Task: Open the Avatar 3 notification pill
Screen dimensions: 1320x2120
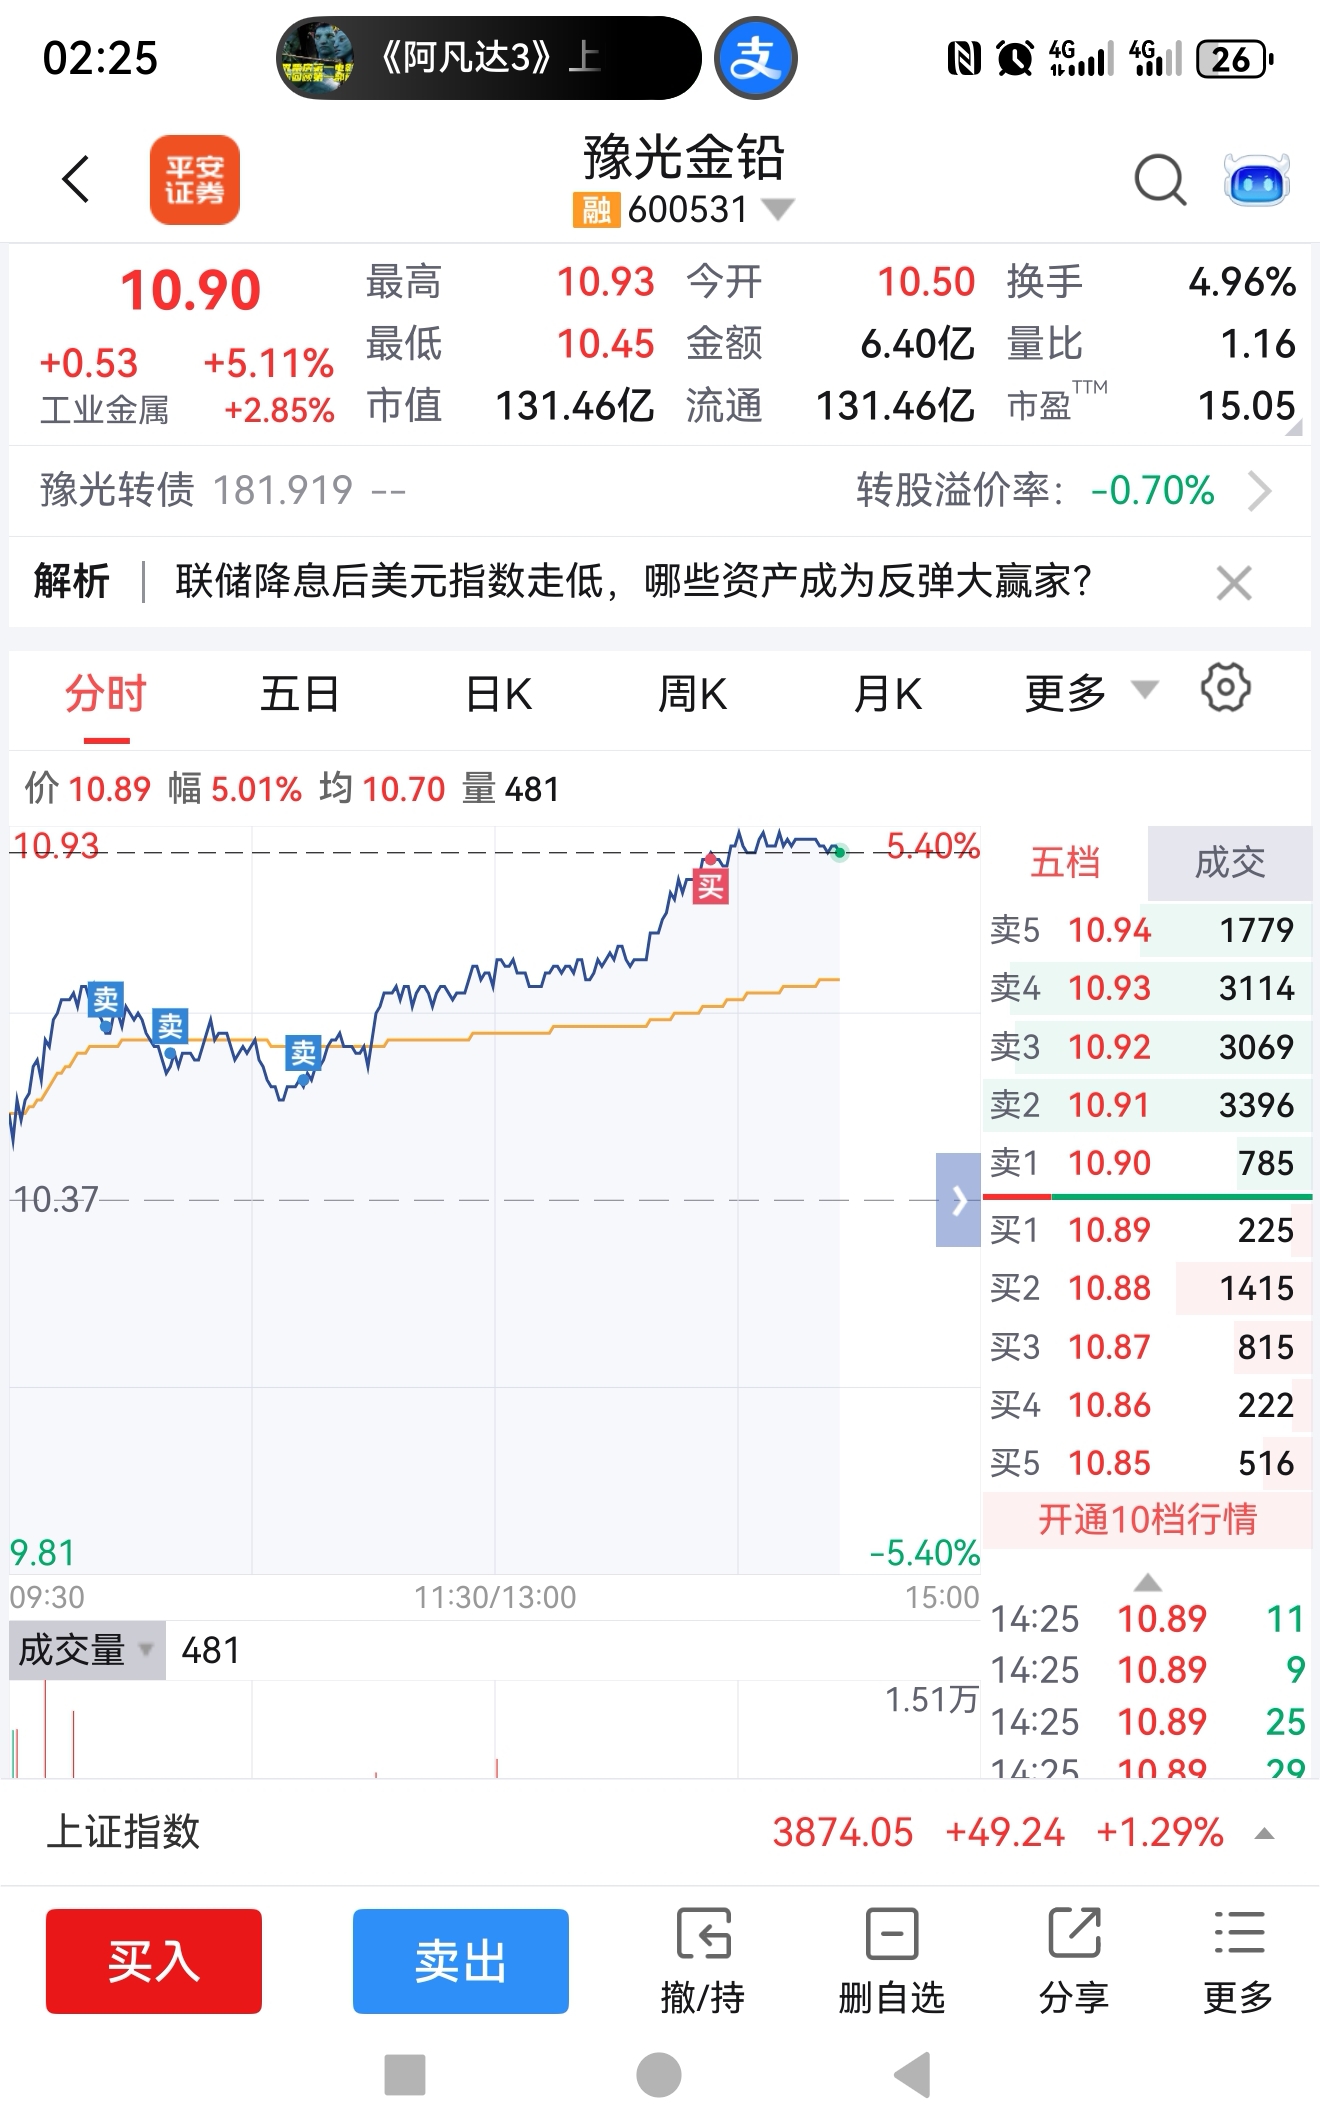Action: (488, 58)
